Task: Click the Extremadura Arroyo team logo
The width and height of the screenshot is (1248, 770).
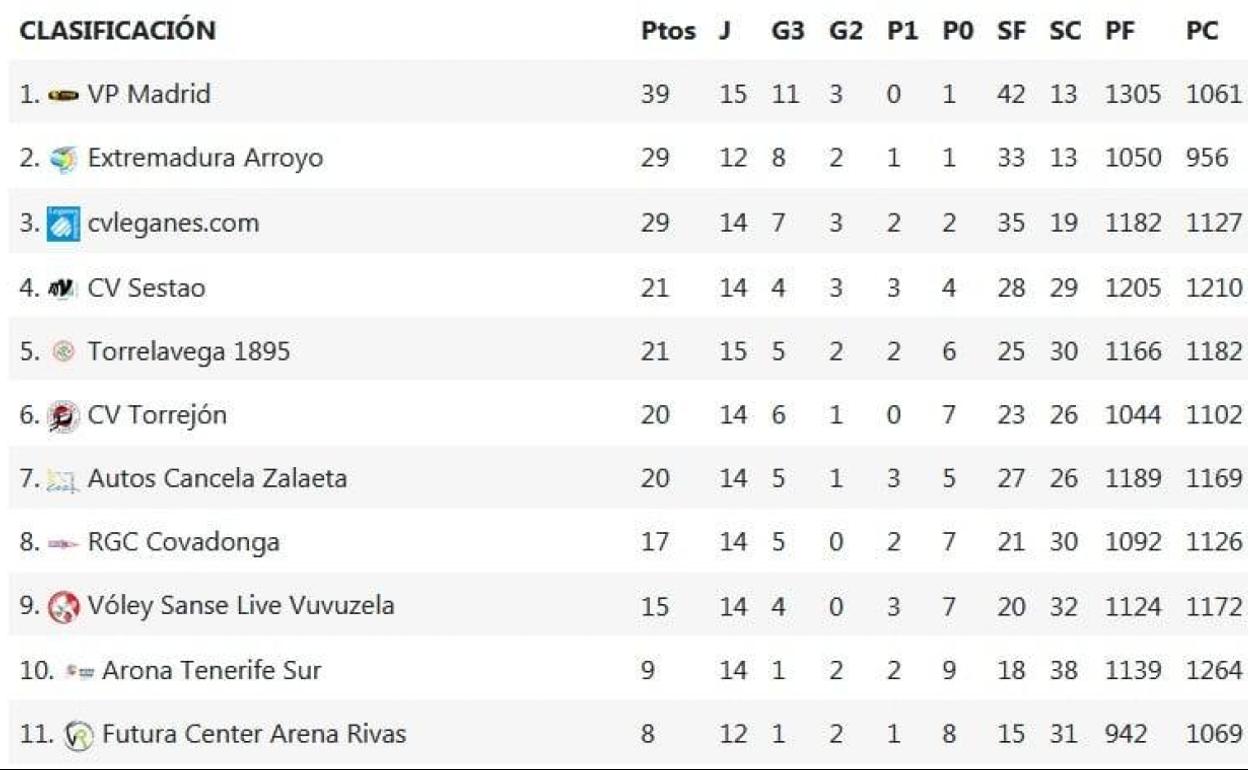Action: point(63,159)
